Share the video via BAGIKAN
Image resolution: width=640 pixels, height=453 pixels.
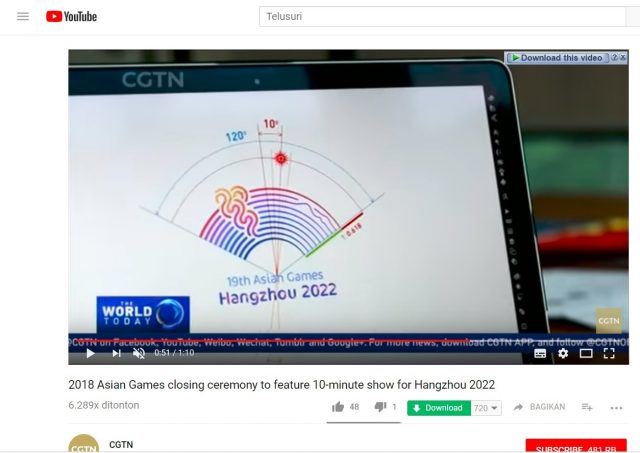[x=539, y=407]
